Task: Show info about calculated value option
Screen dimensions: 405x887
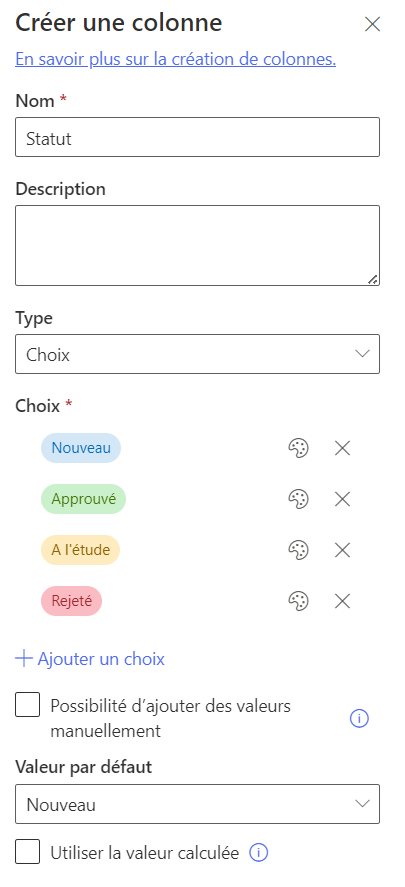Action: point(258,852)
